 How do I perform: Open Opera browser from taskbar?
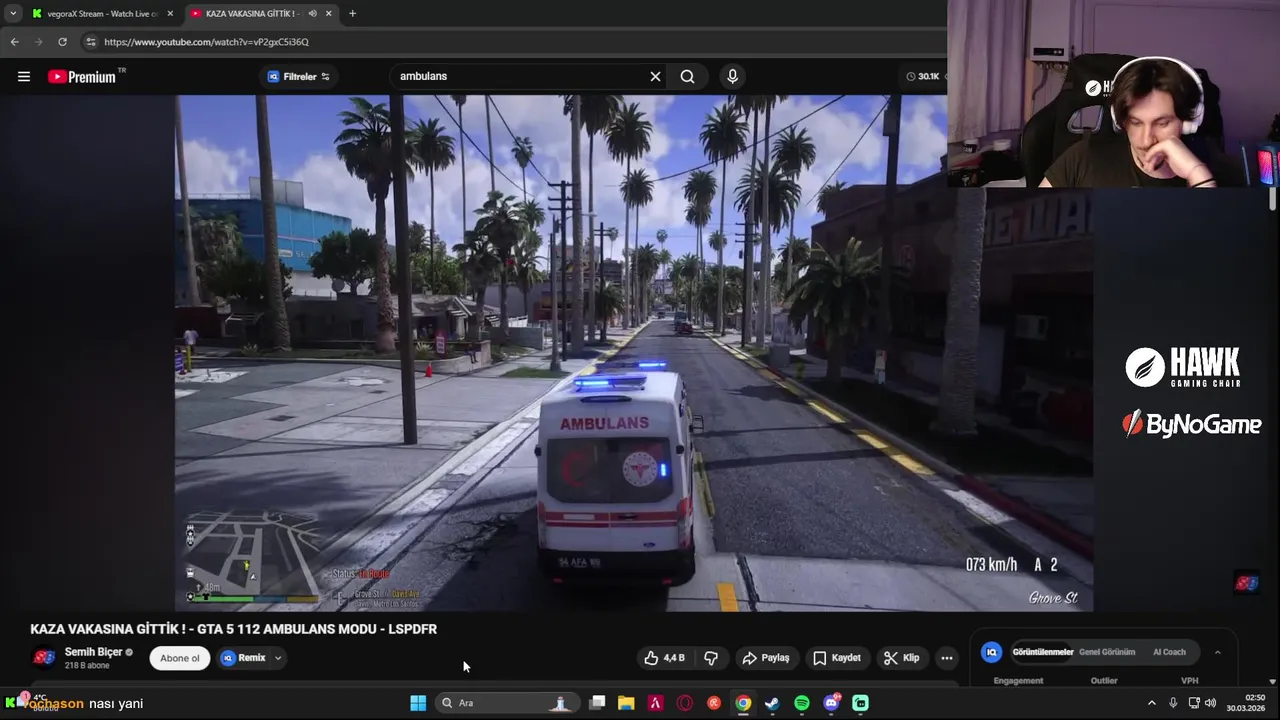[685, 703]
